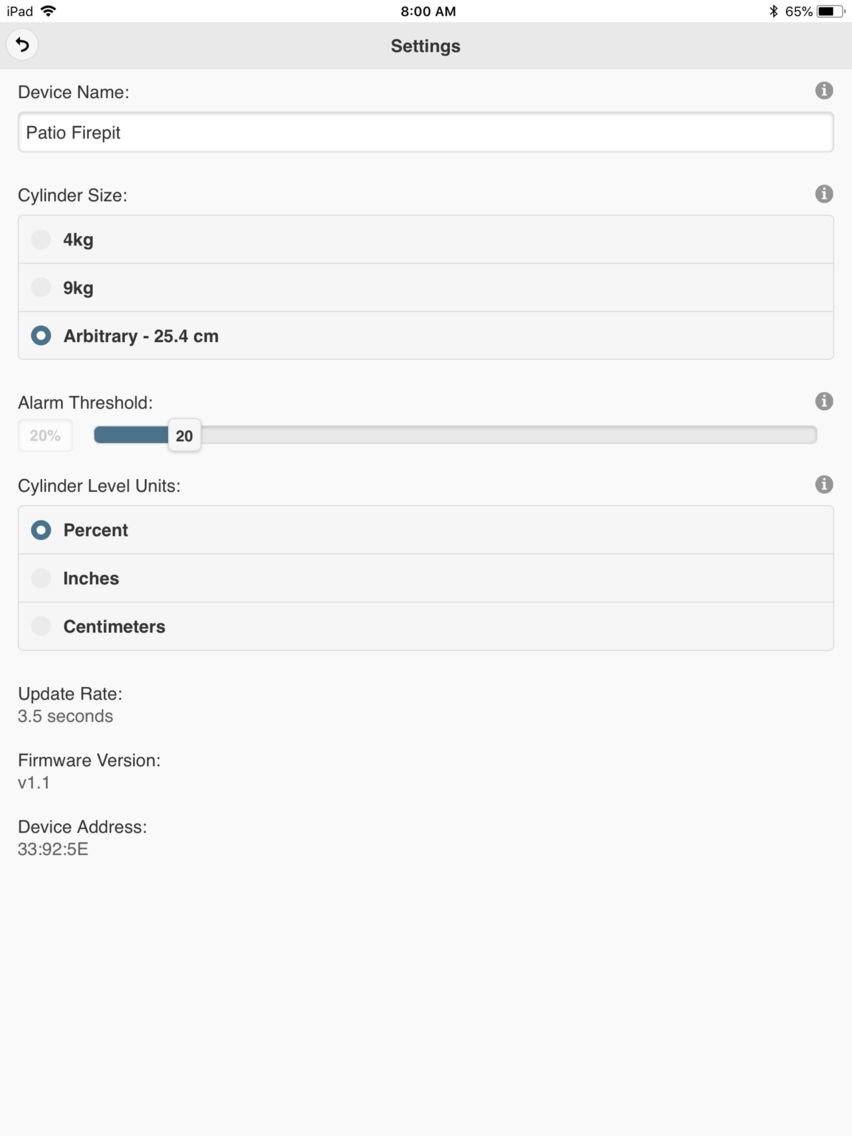Open the Cylinder Level Units info icon
The width and height of the screenshot is (852, 1136).
pyautogui.click(x=824, y=485)
